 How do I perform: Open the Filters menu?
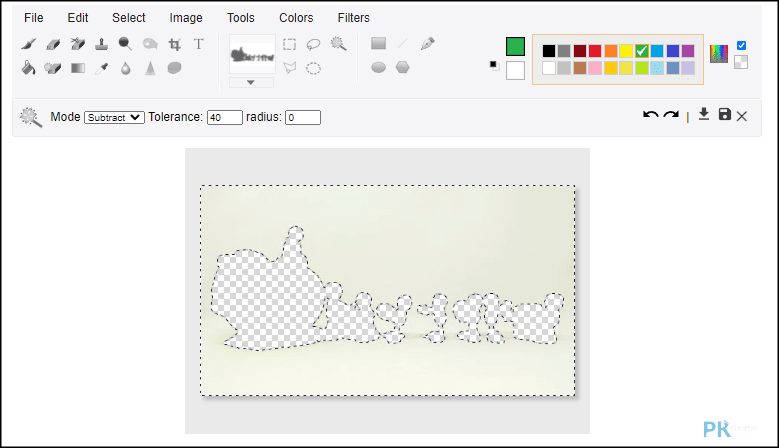coord(354,18)
